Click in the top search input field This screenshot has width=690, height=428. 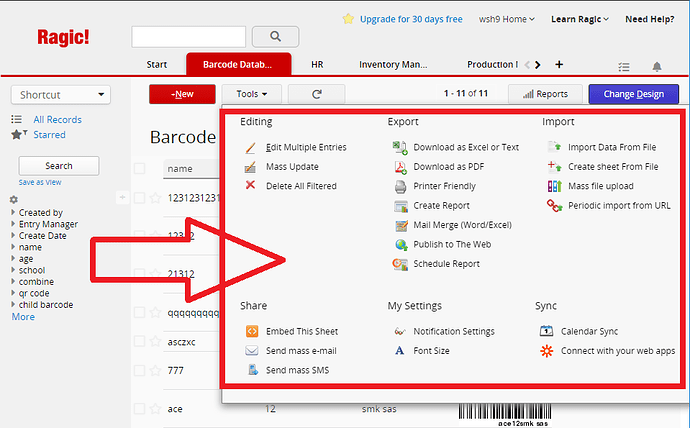188,37
